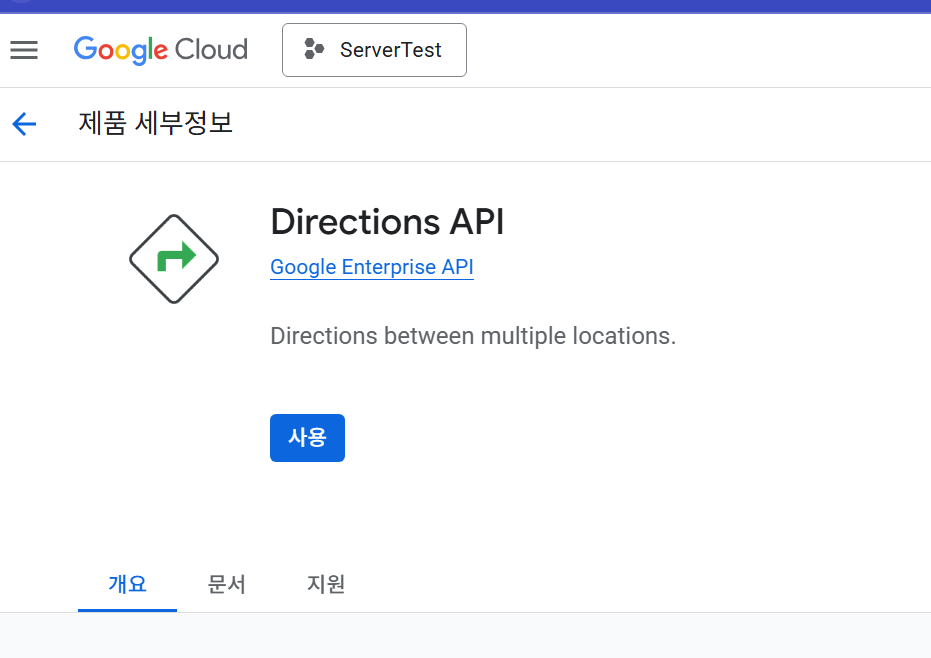The height and width of the screenshot is (658, 931).
Task: Open the hamburger navigation menu
Action: click(x=24, y=50)
